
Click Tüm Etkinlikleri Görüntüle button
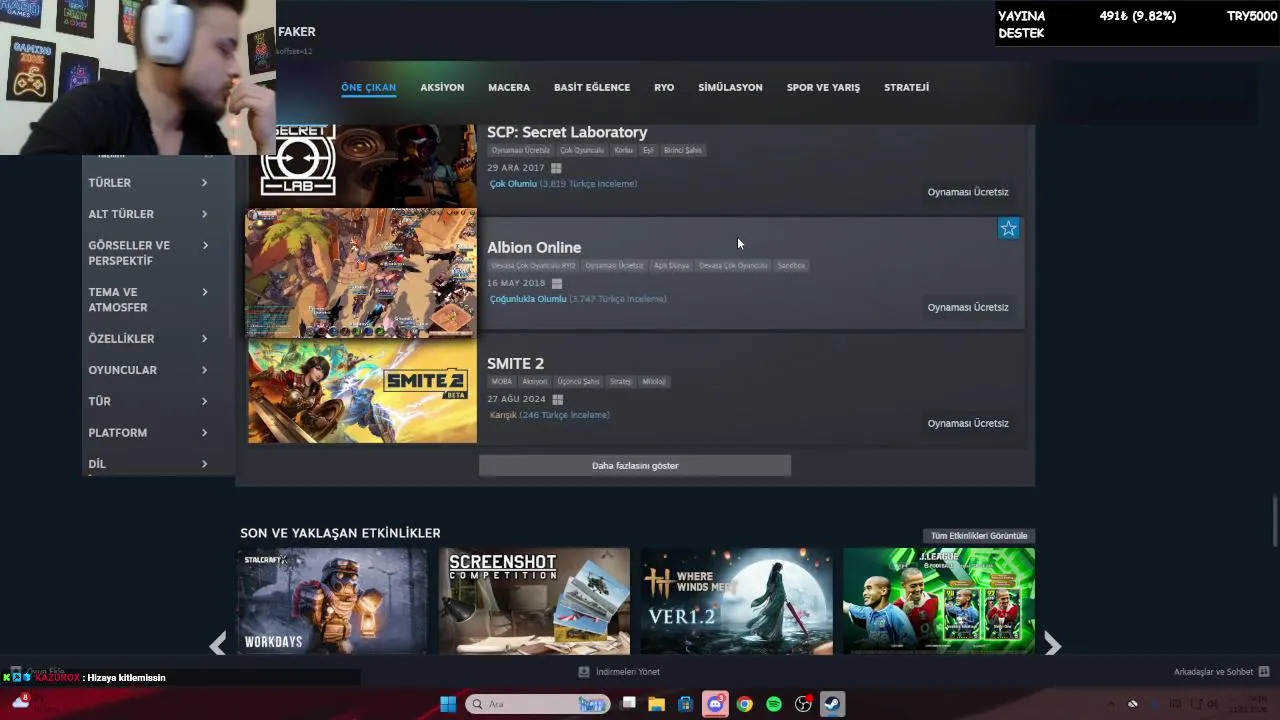pyautogui.click(x=979, y=536)
